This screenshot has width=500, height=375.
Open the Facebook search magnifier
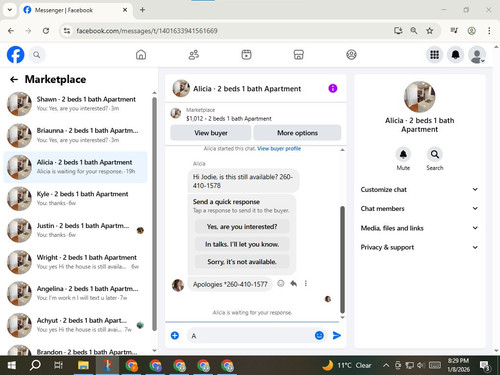click(37, 55)
